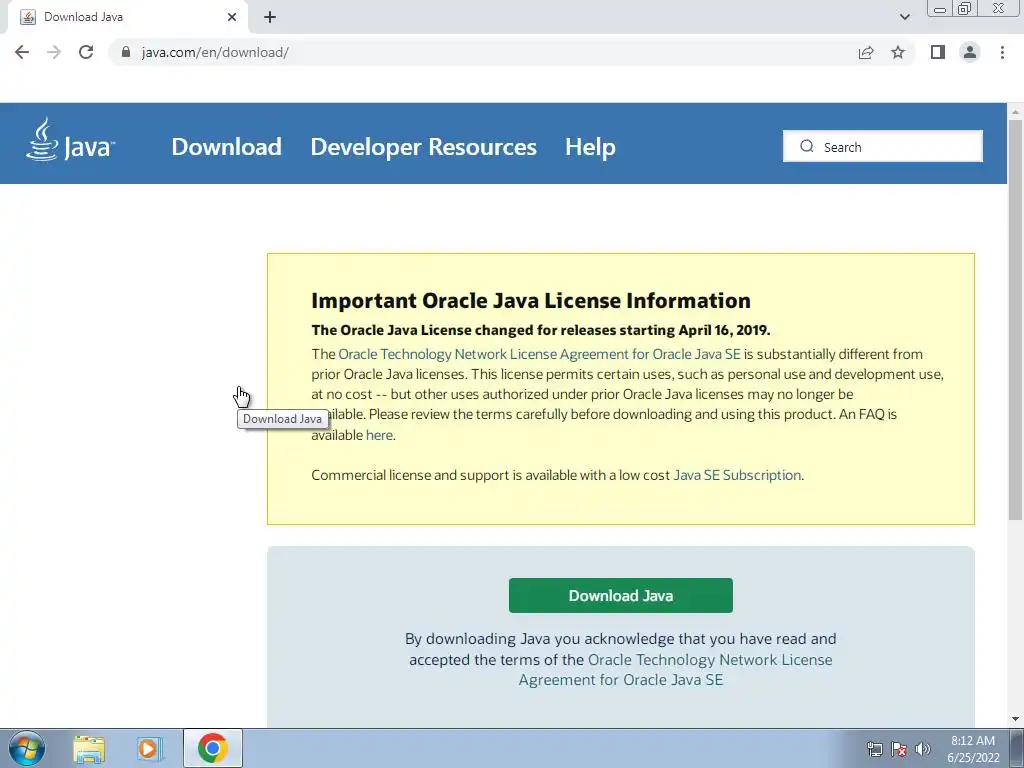Close the Download Java tab
The width and height of the screenshot is (1024, 768).
[232, 17]
